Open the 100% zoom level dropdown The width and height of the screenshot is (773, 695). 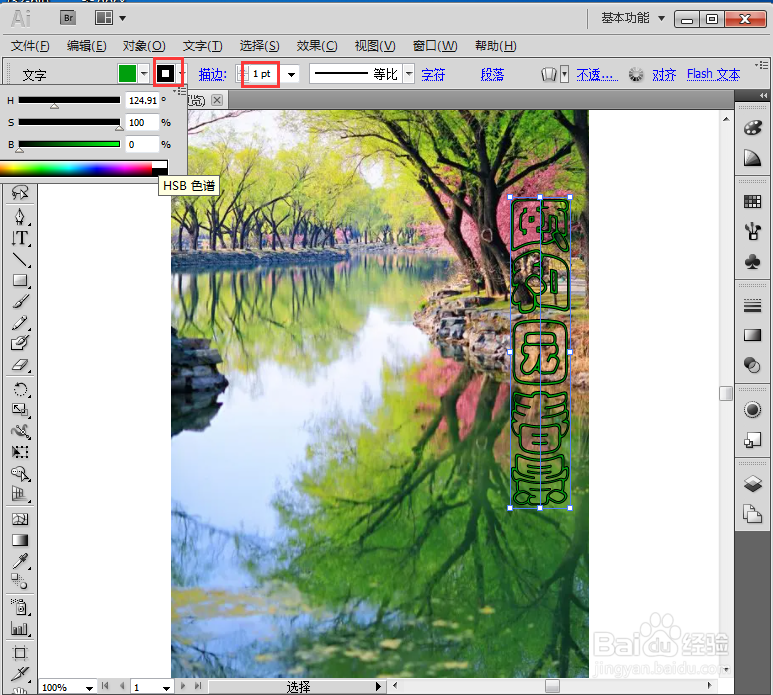(89, 688)
